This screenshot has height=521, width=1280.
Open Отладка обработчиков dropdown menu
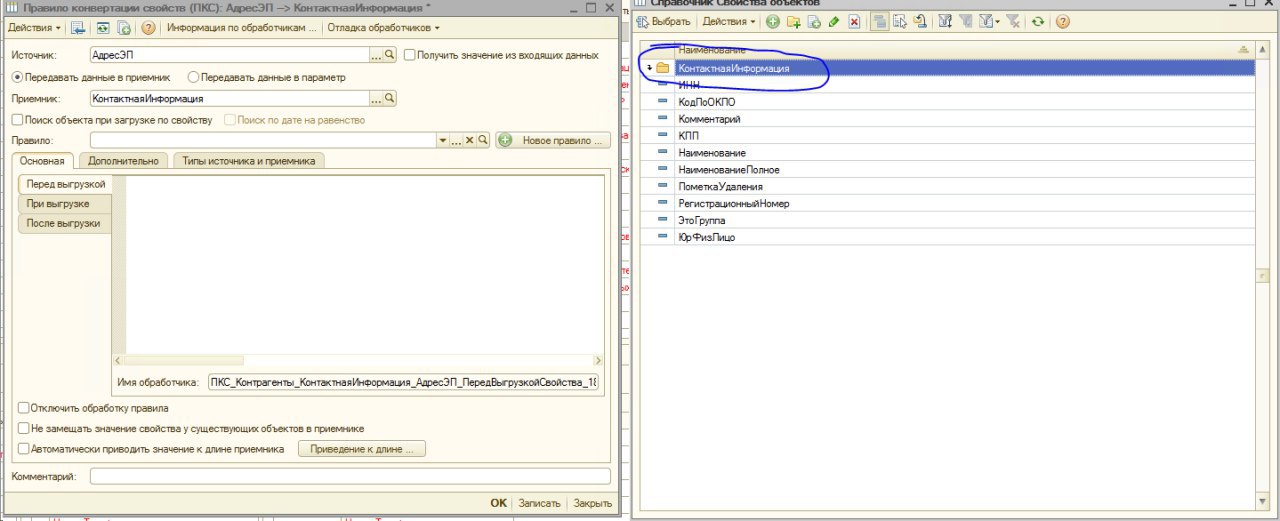click(x=384, y=27)
